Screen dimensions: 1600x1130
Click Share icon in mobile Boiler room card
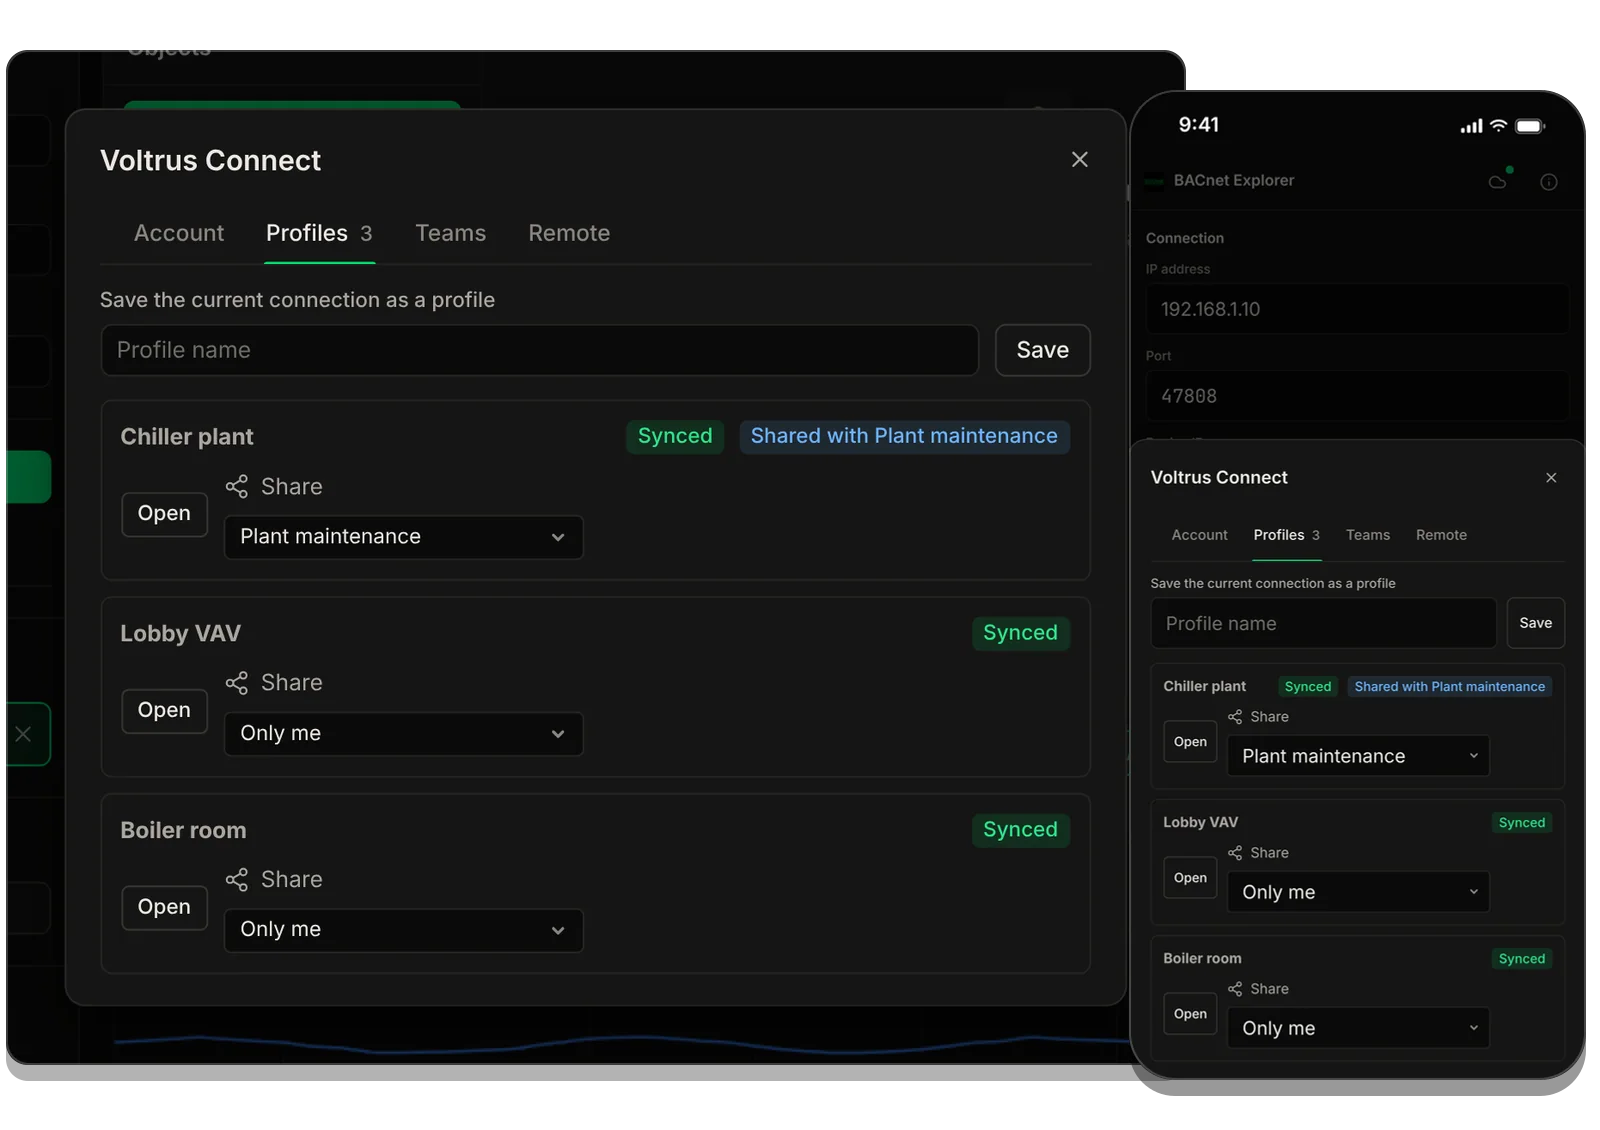click(1235, 989)
